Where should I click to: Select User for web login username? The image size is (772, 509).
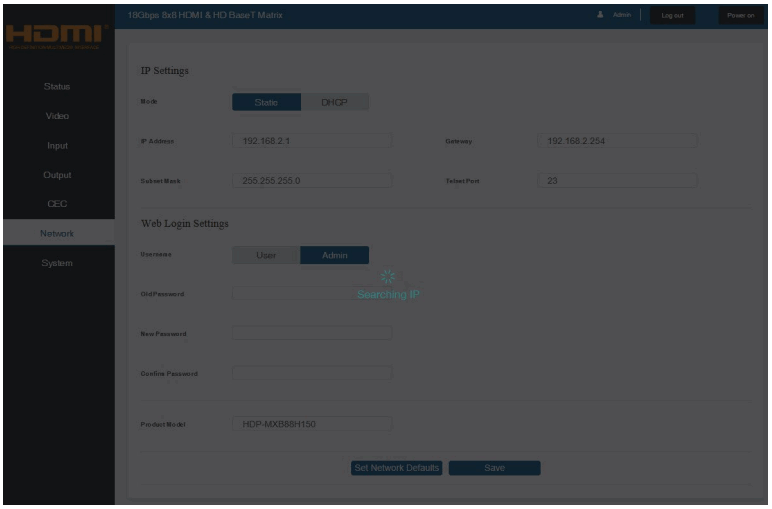(x=266, y=255)
